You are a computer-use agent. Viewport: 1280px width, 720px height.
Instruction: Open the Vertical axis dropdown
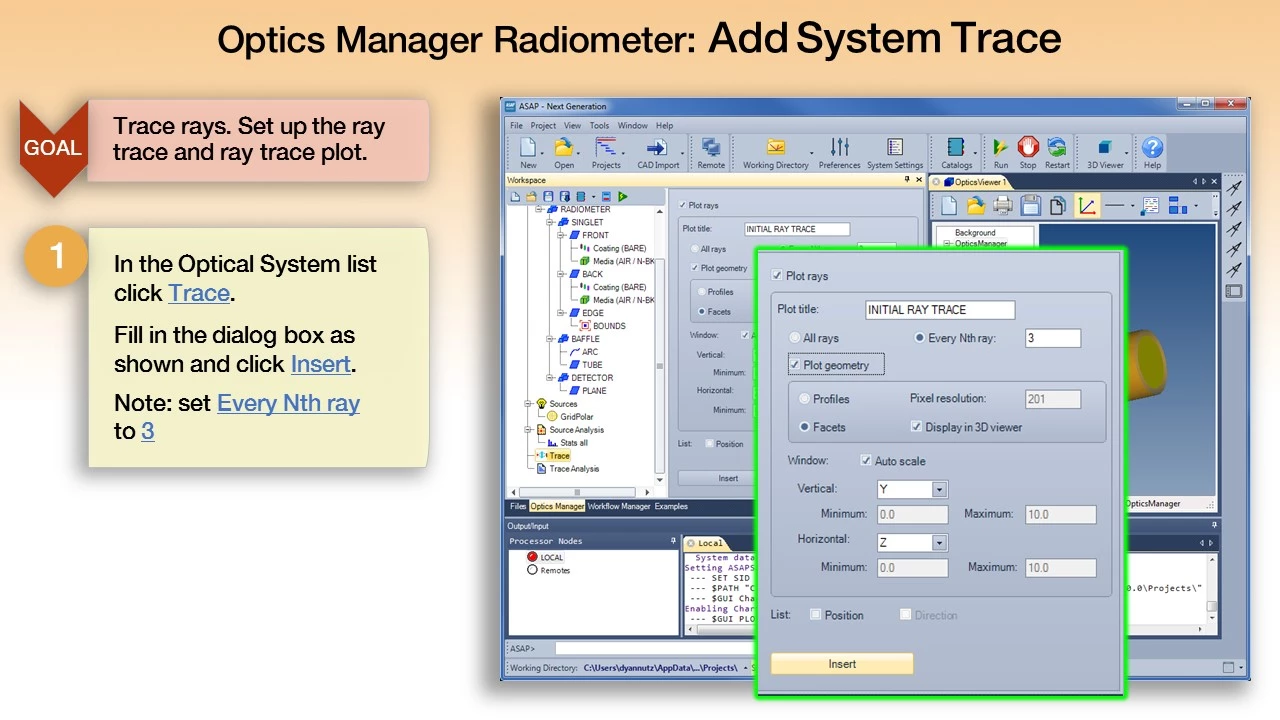click(938, 489)
